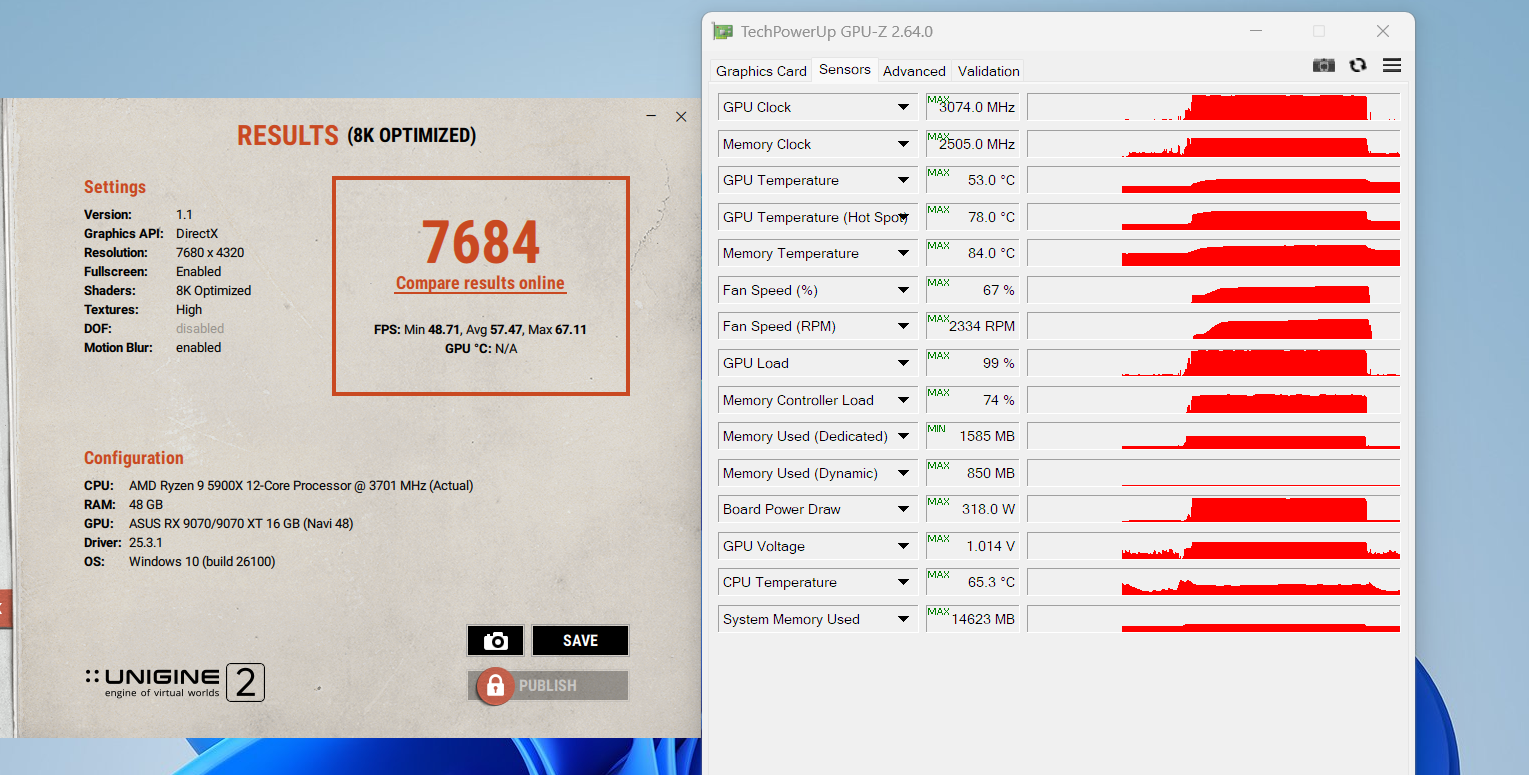Click the AMD Ryzen 9 5900X CPU entry
Screen dimensions: 1529x775
tap(278, 485)
